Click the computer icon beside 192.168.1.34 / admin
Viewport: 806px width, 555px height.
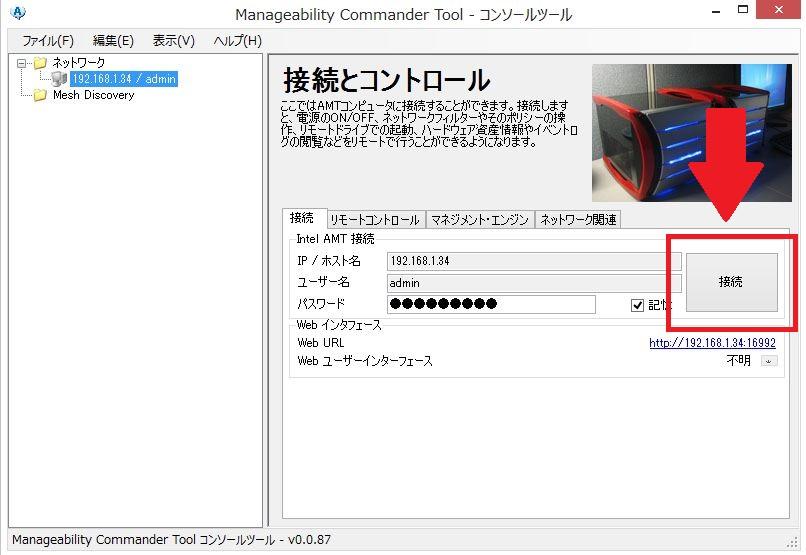[x=60, y=79]
